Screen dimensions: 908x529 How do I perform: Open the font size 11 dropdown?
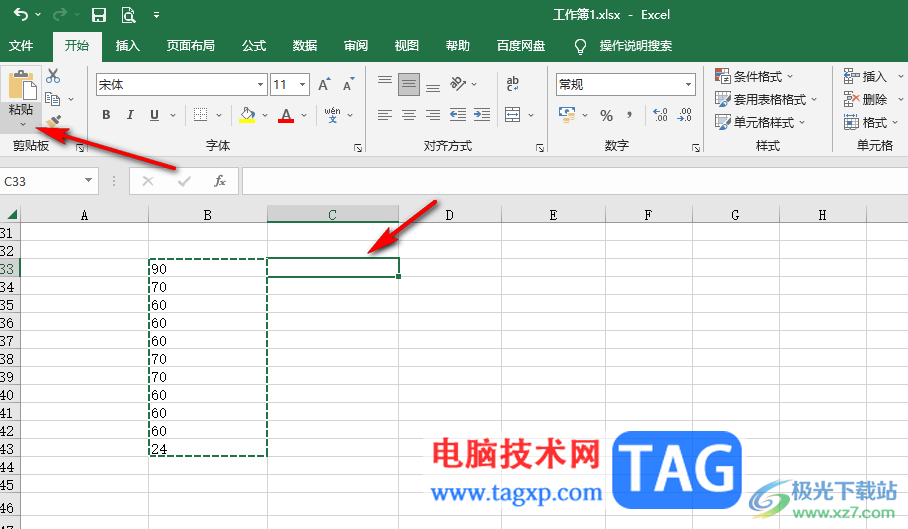[302, 85]
